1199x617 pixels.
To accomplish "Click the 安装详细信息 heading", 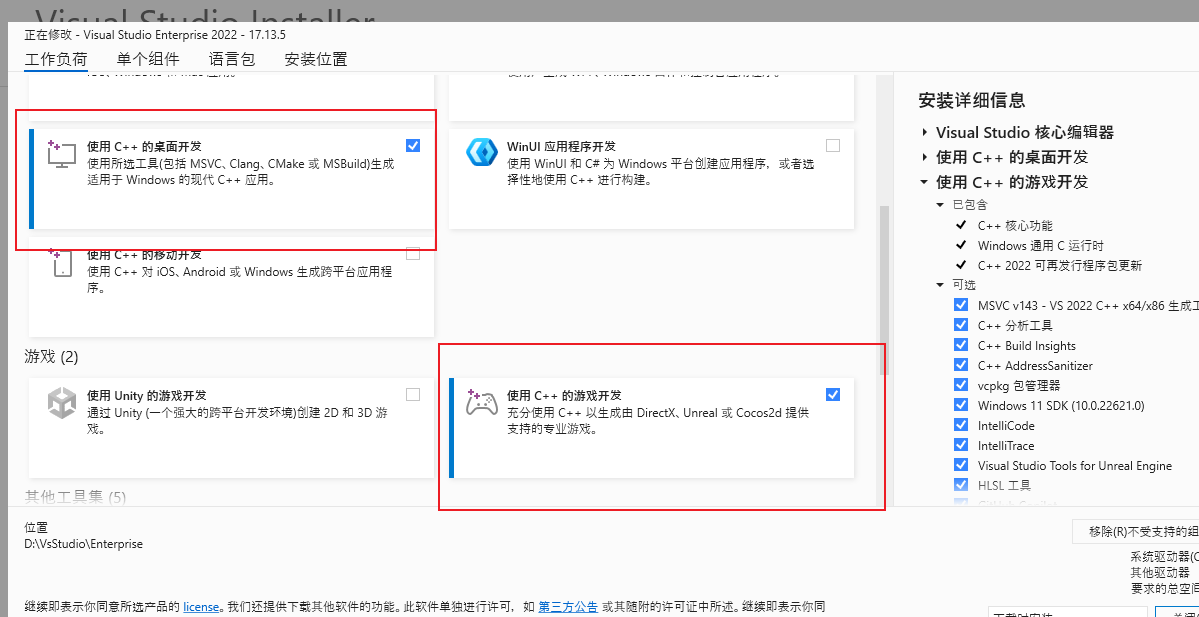I will coord(972,100).
